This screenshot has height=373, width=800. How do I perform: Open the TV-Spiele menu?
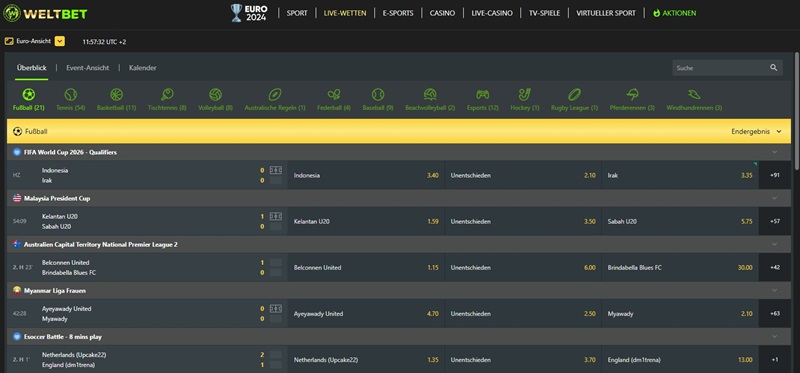click(544, 13)
